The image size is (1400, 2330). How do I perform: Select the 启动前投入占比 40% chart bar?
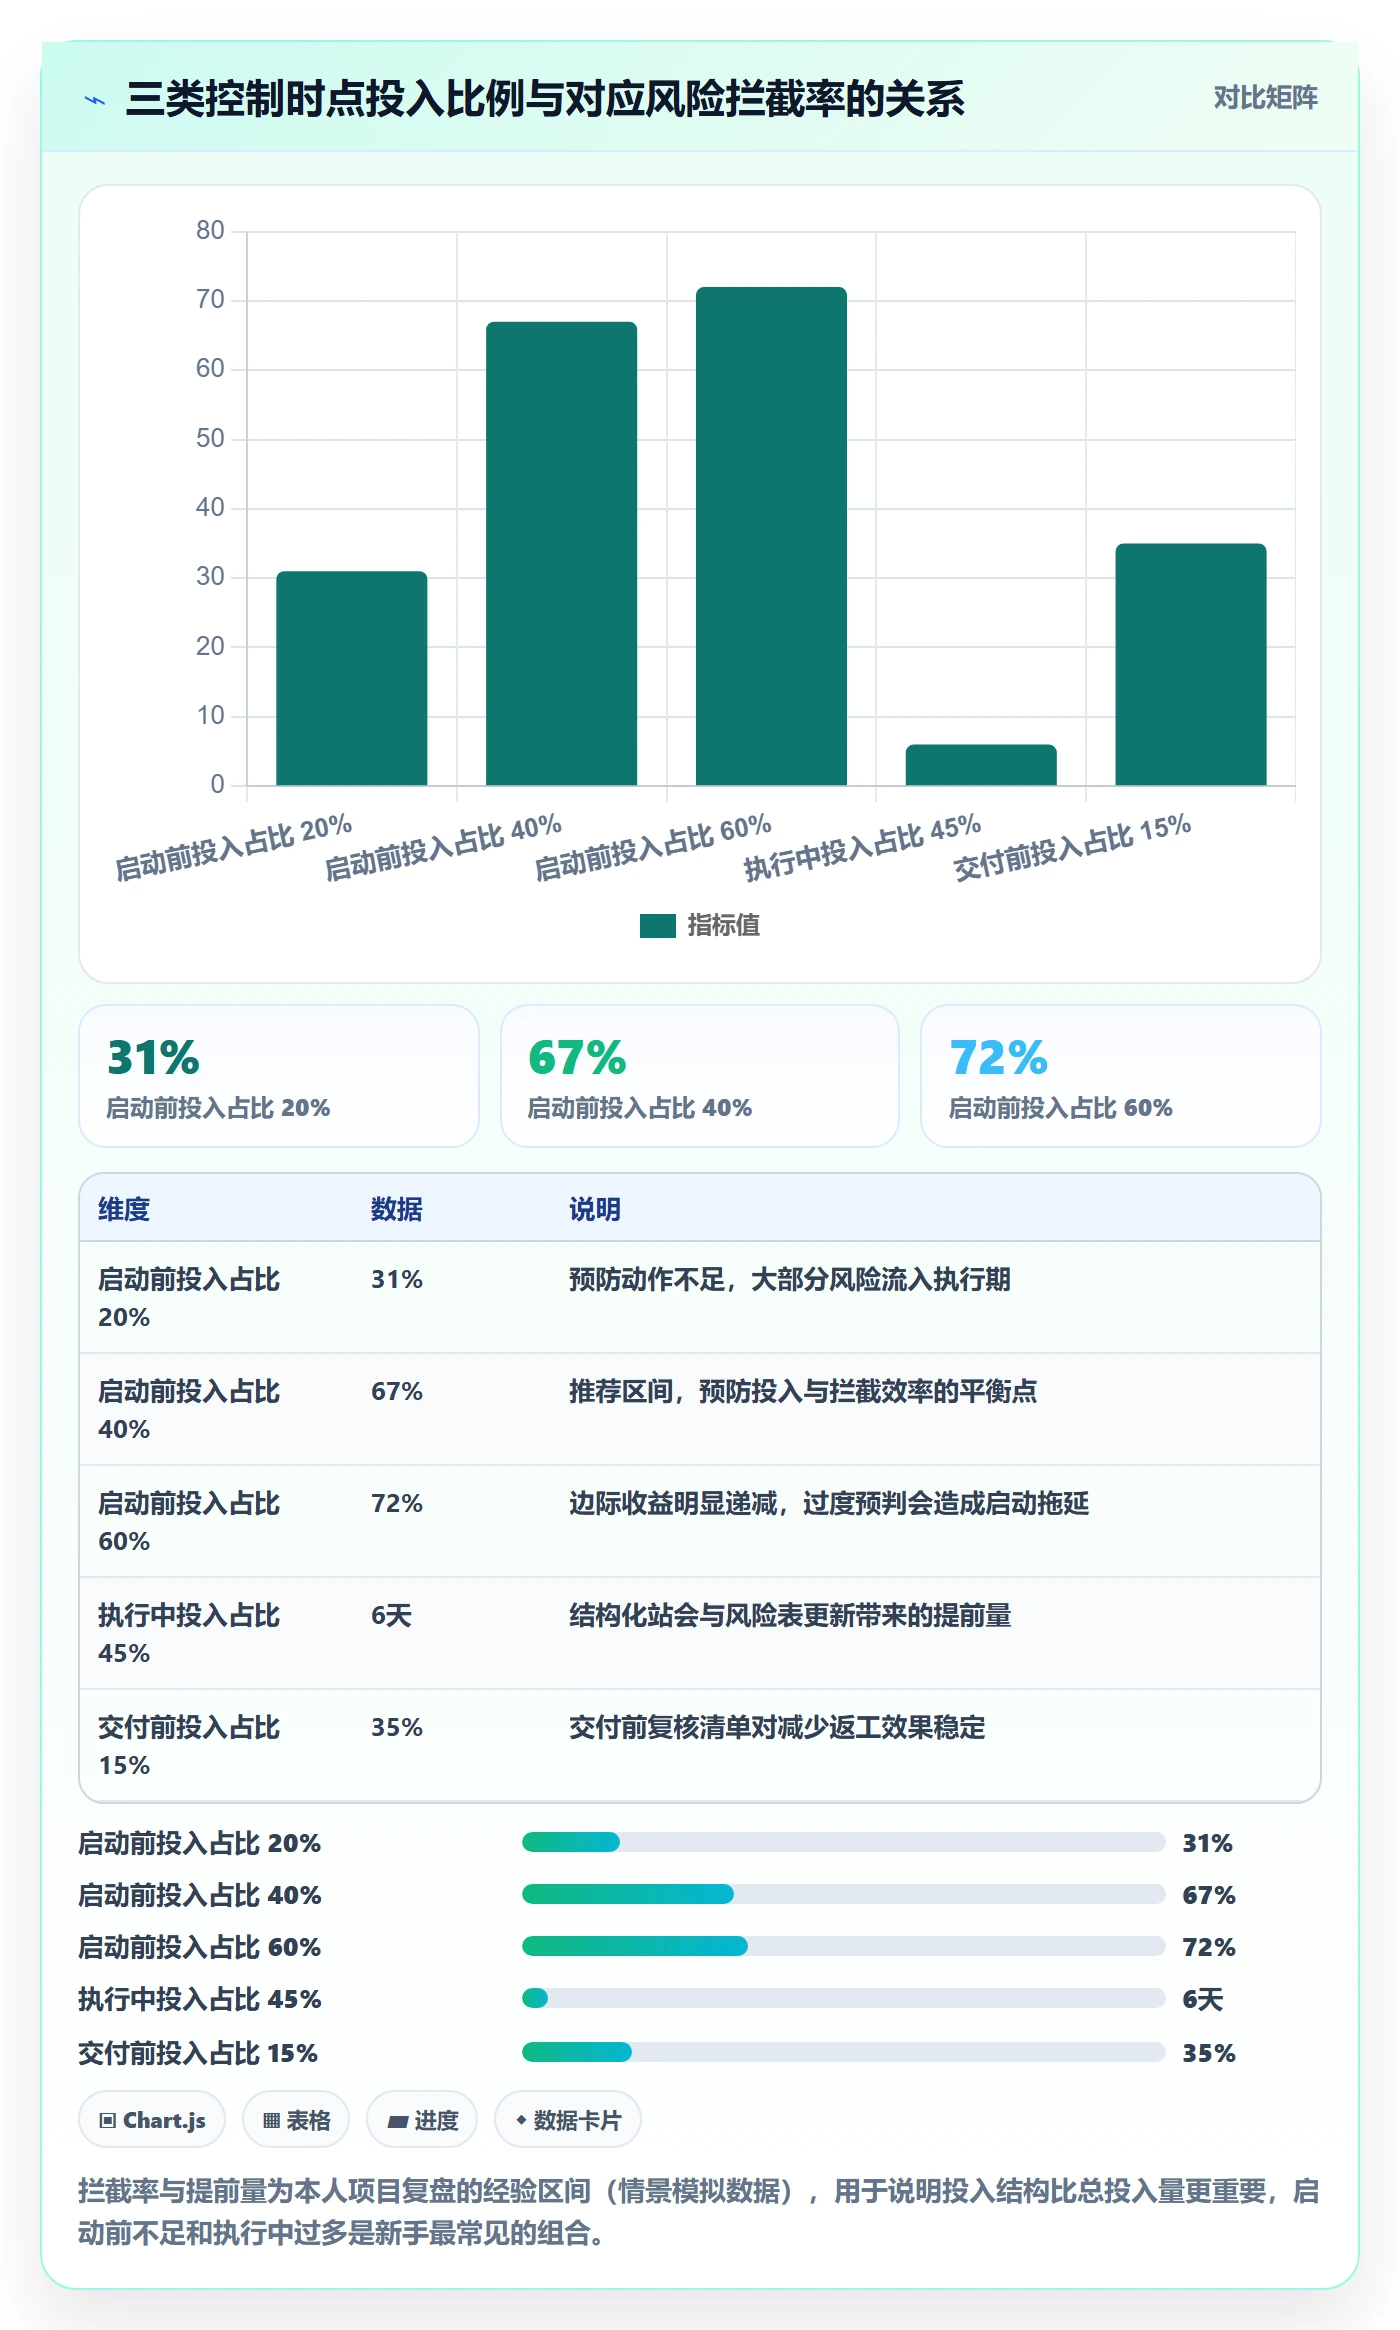click(561, 553)
